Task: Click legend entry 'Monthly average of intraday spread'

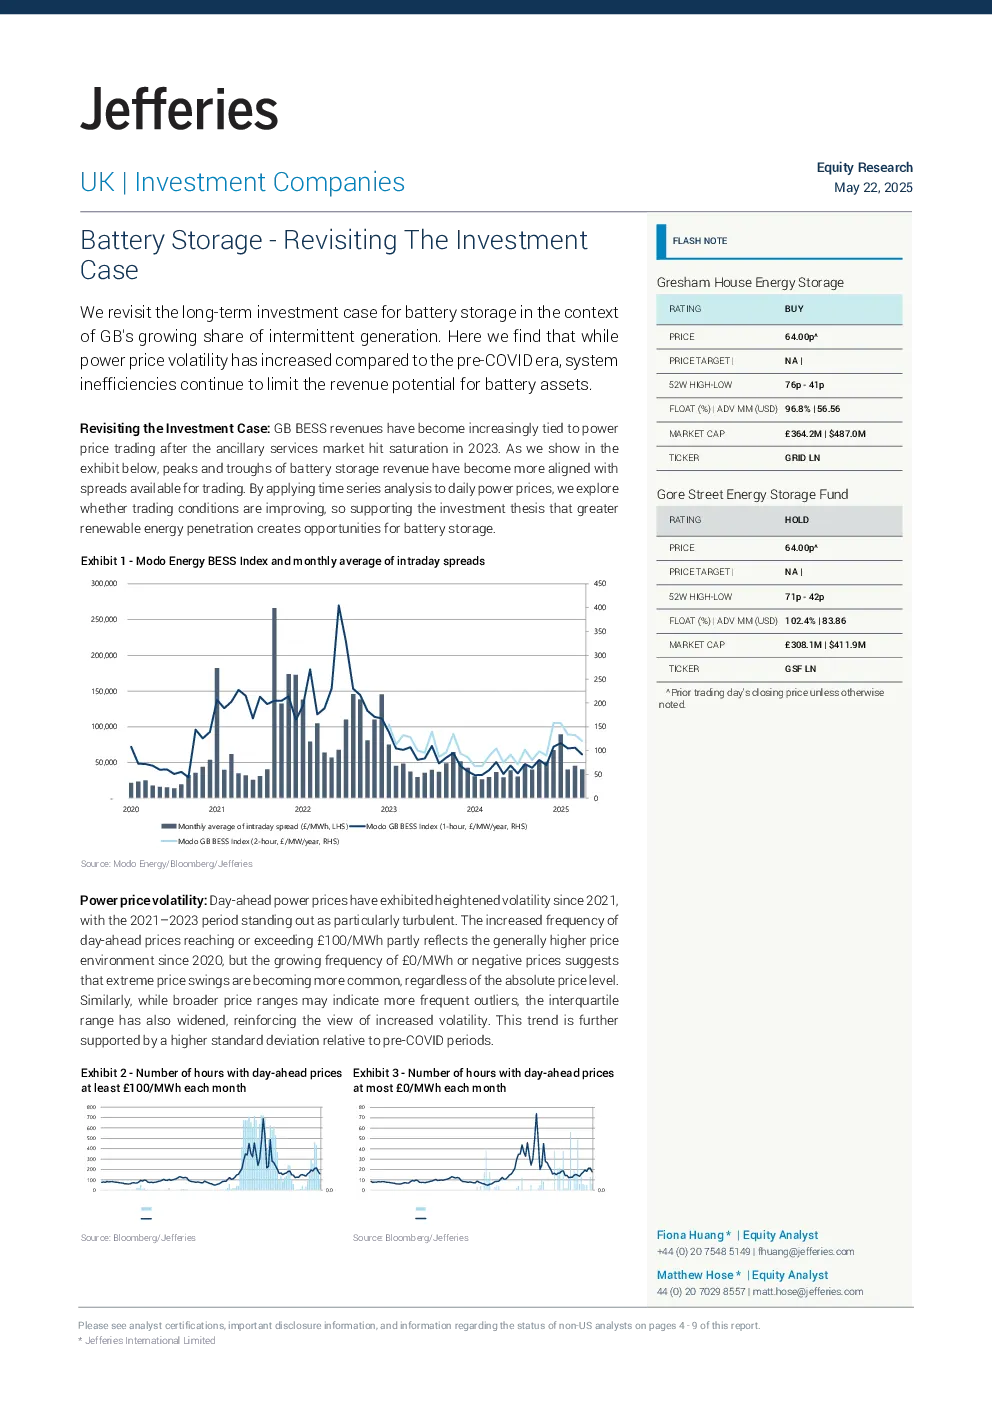Action: coord(254,826)
